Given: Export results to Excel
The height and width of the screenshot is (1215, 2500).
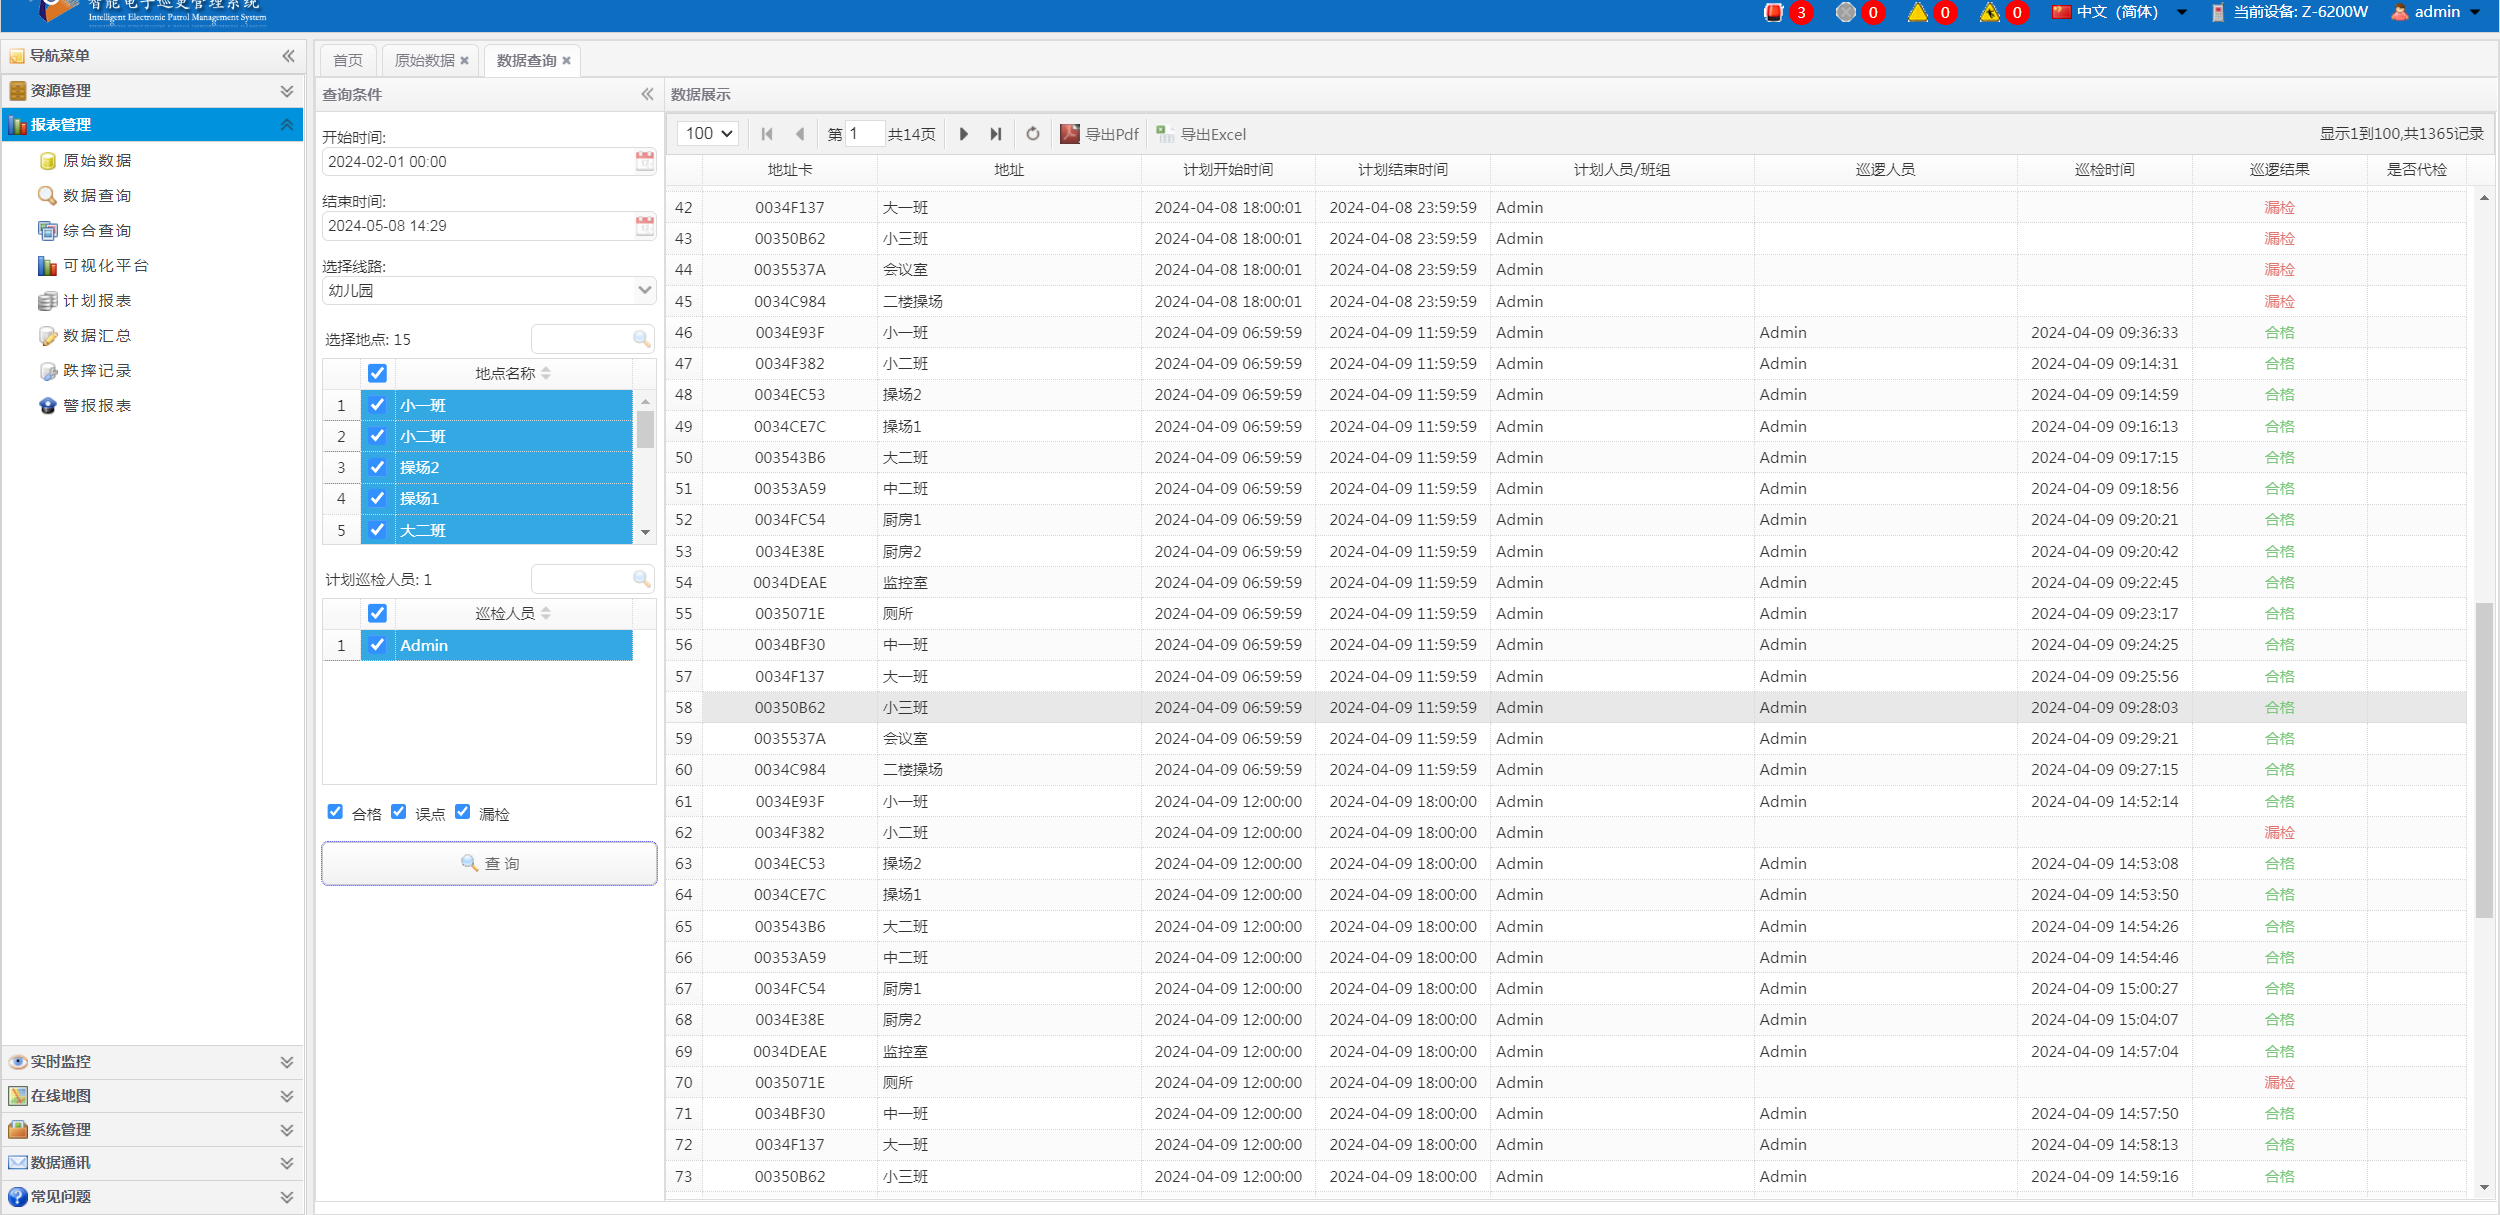Looking at the screenshot, I should click(1201, 134).
